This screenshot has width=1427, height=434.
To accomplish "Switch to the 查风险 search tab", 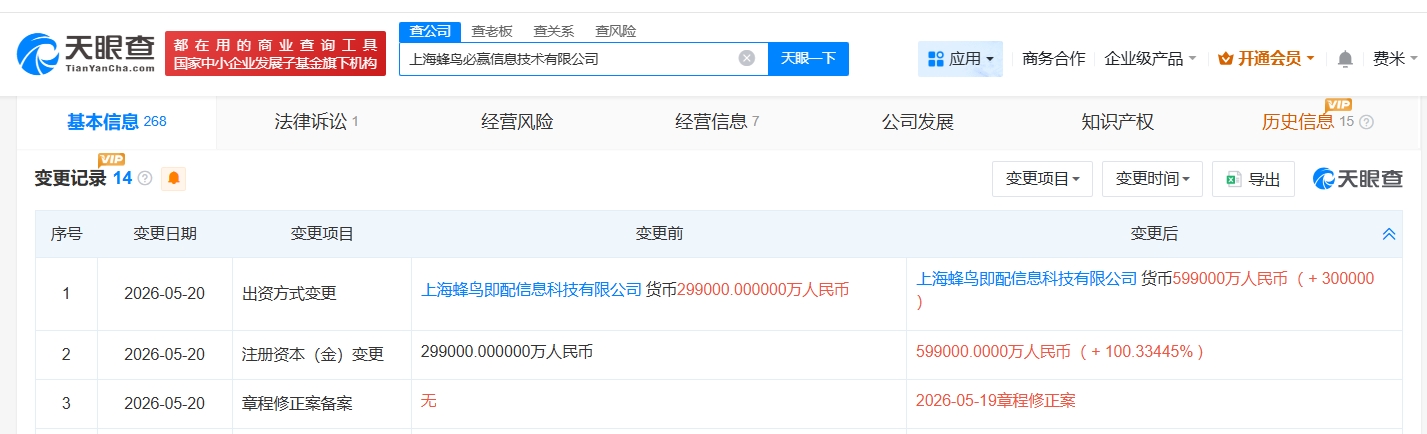I will pos(615,31).
